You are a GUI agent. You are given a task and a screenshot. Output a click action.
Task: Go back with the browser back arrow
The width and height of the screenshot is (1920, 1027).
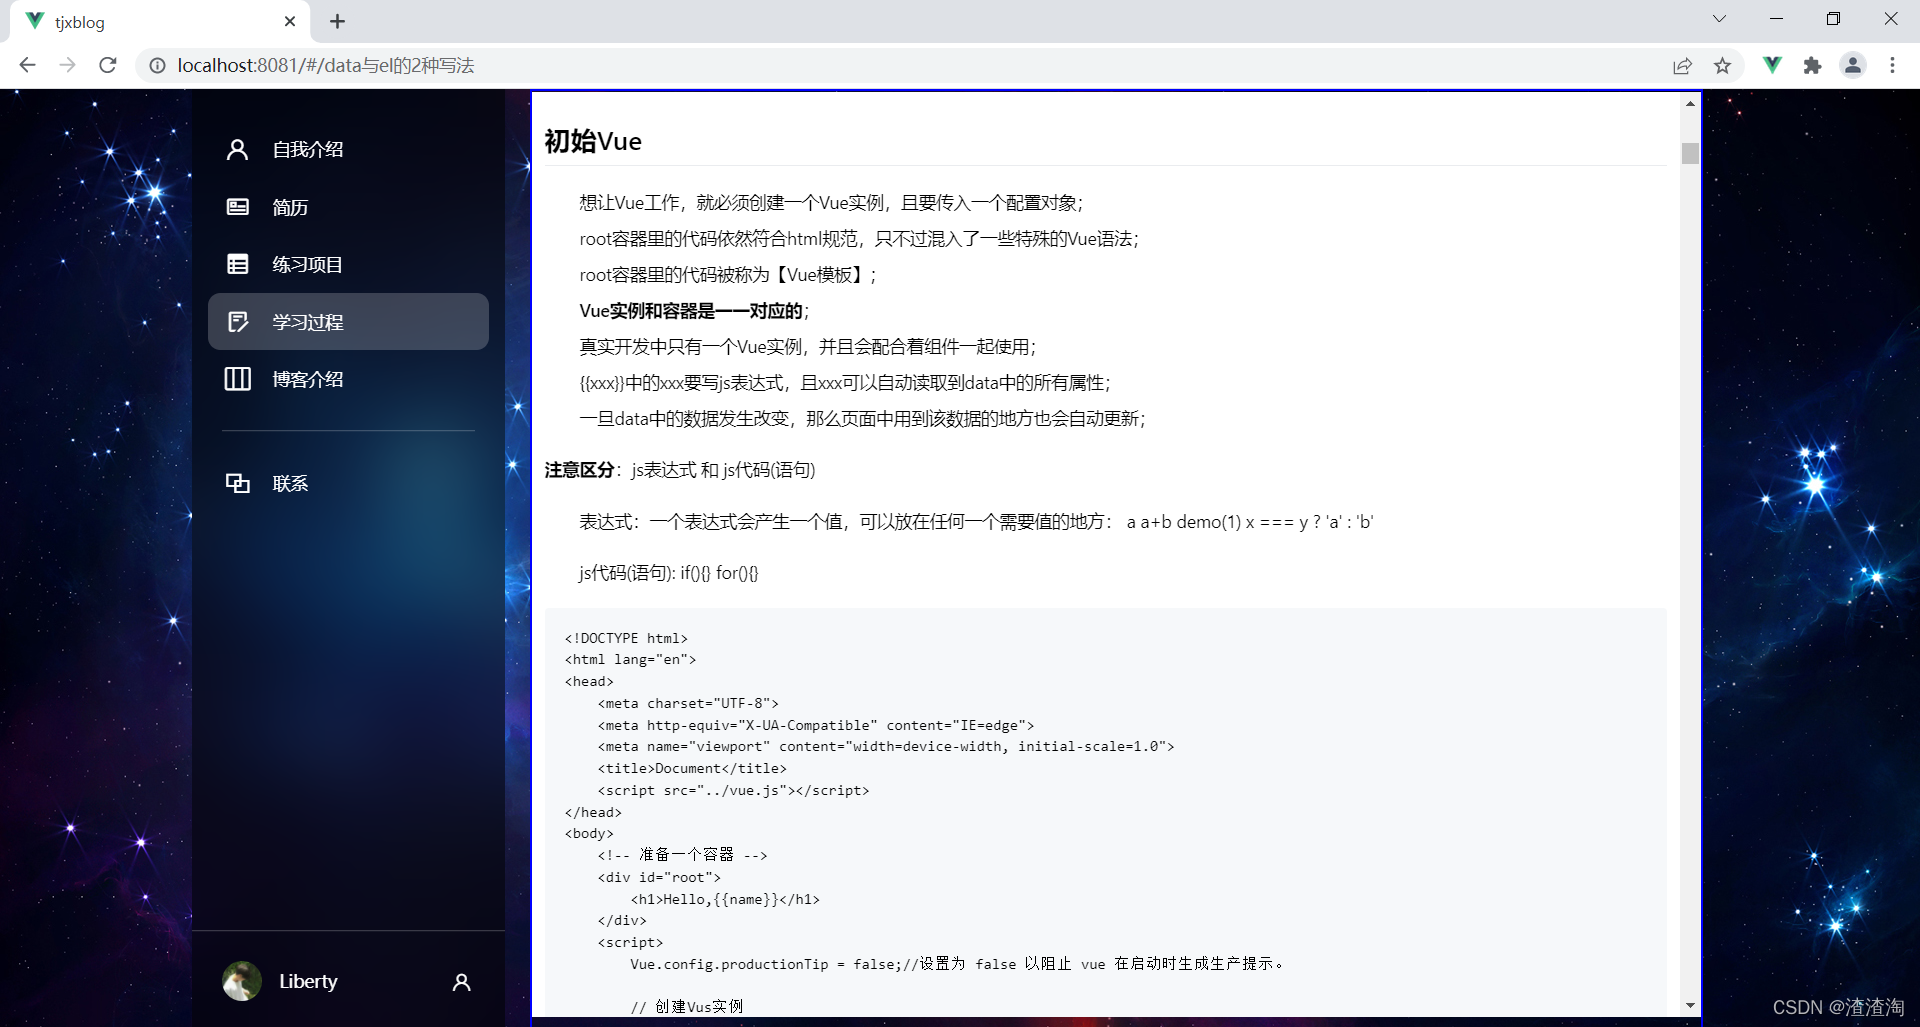(x=27, y=65)
